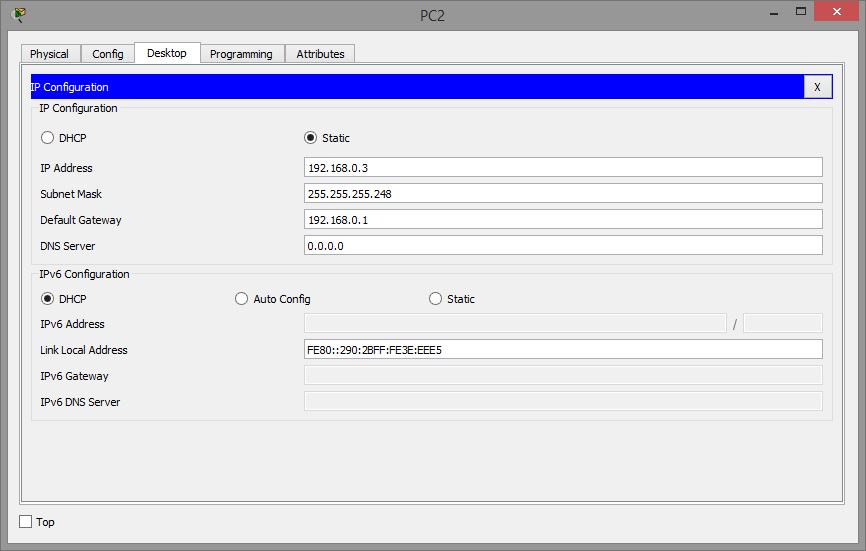Close the IP Configuration panel with X
Screen dimensions: 866x551
[x=817, y=87]
